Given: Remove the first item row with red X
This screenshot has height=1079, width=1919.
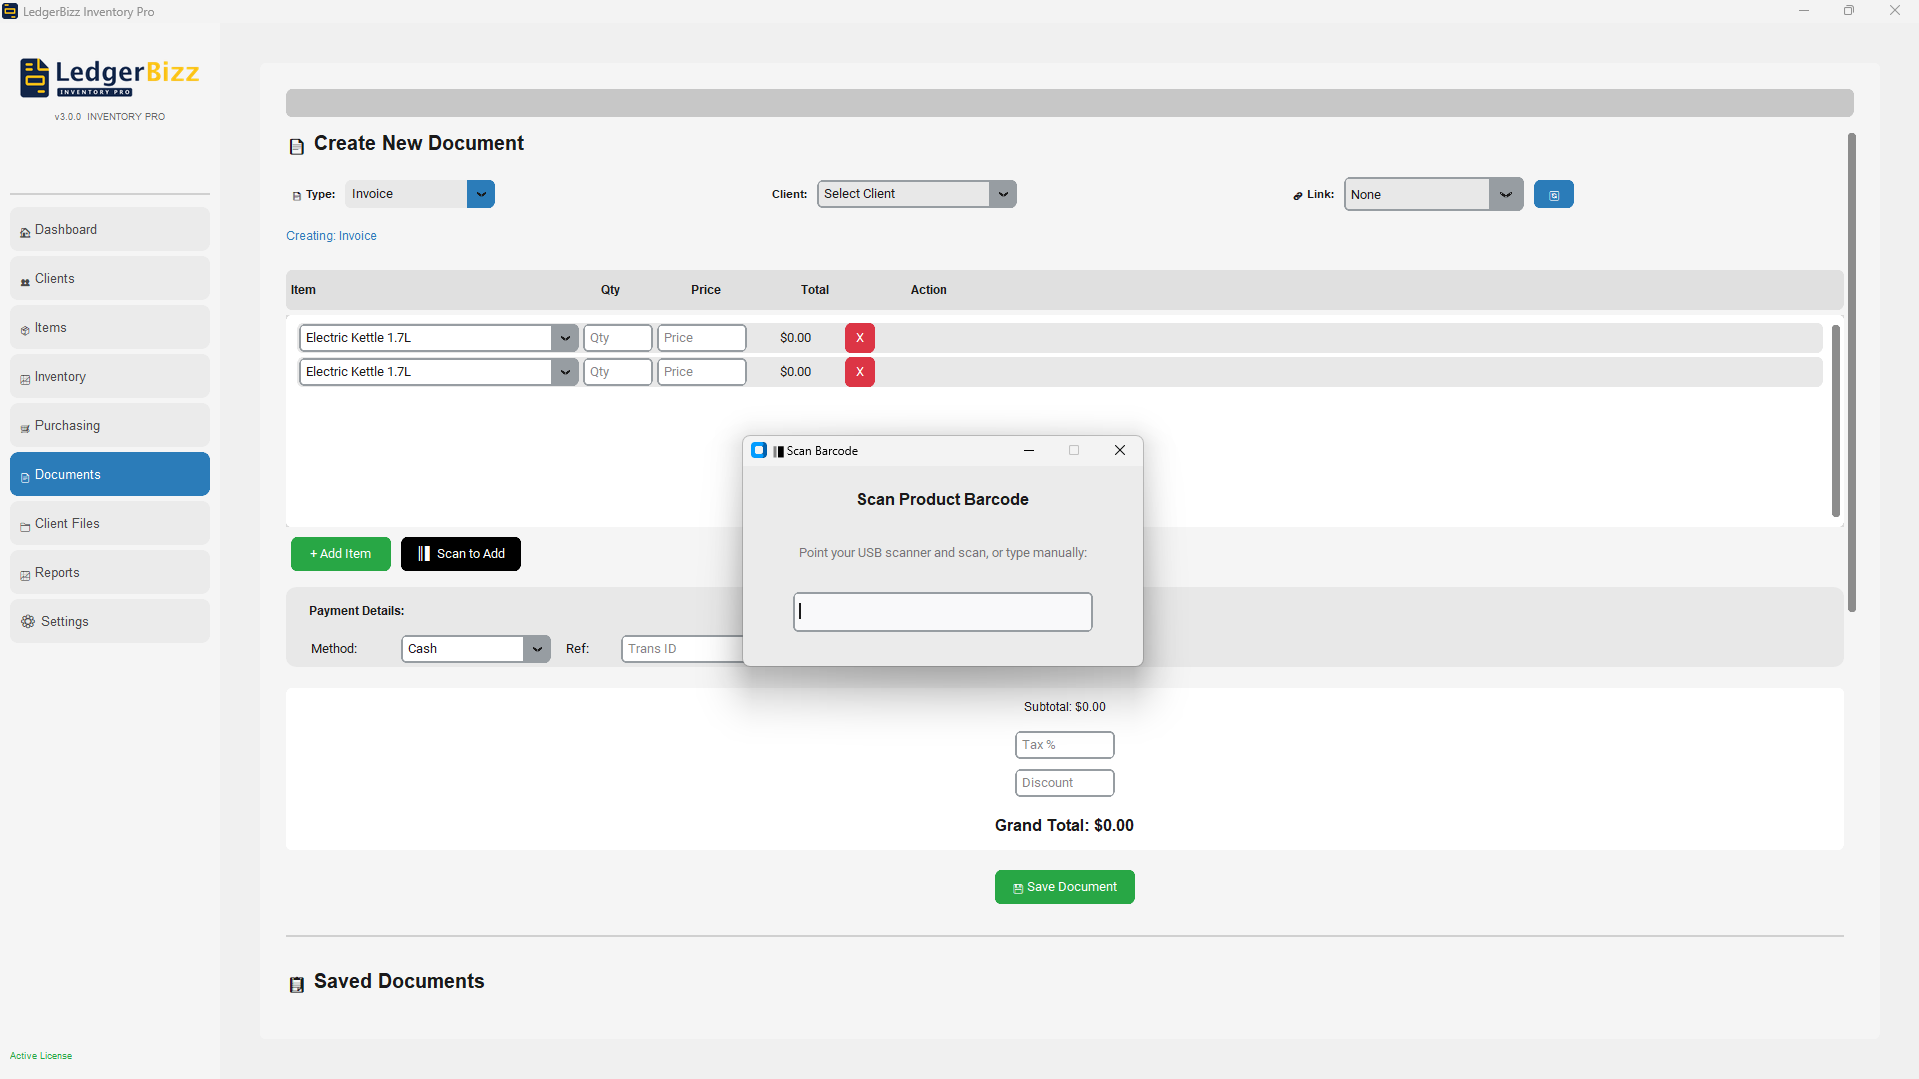Looking at the screenshot, I should (x=860, y=338).
